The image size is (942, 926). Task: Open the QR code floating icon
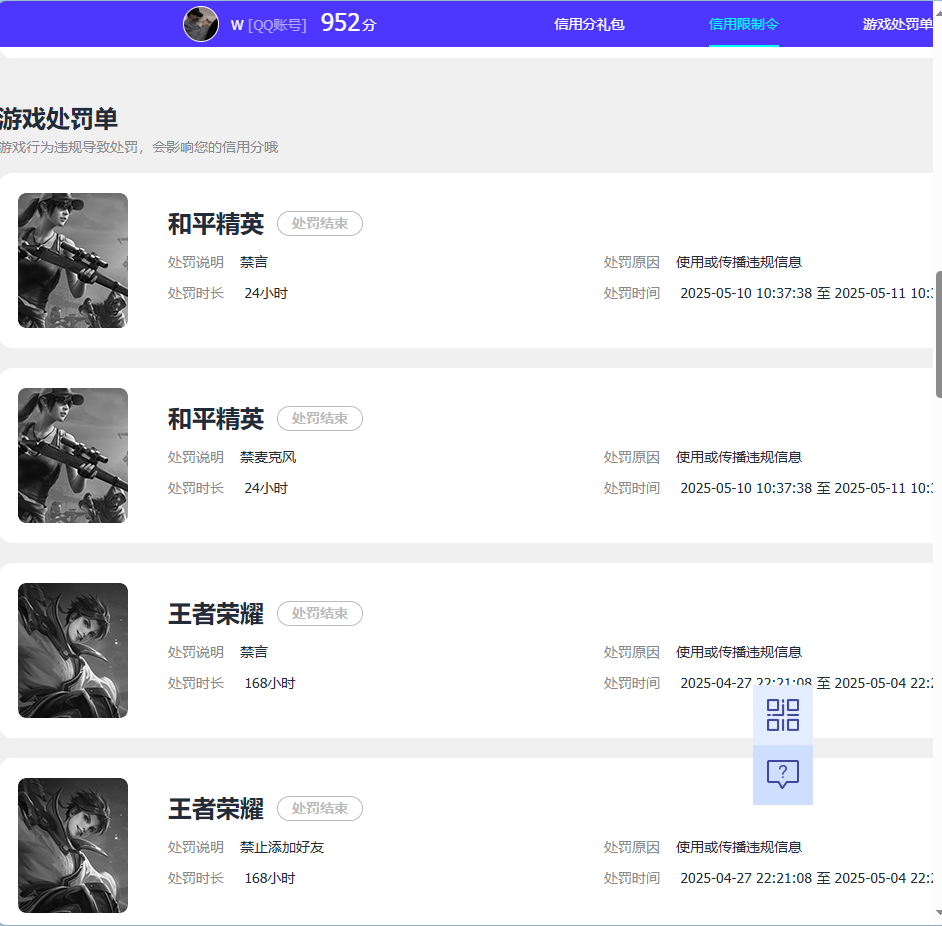tap(783, 715)
